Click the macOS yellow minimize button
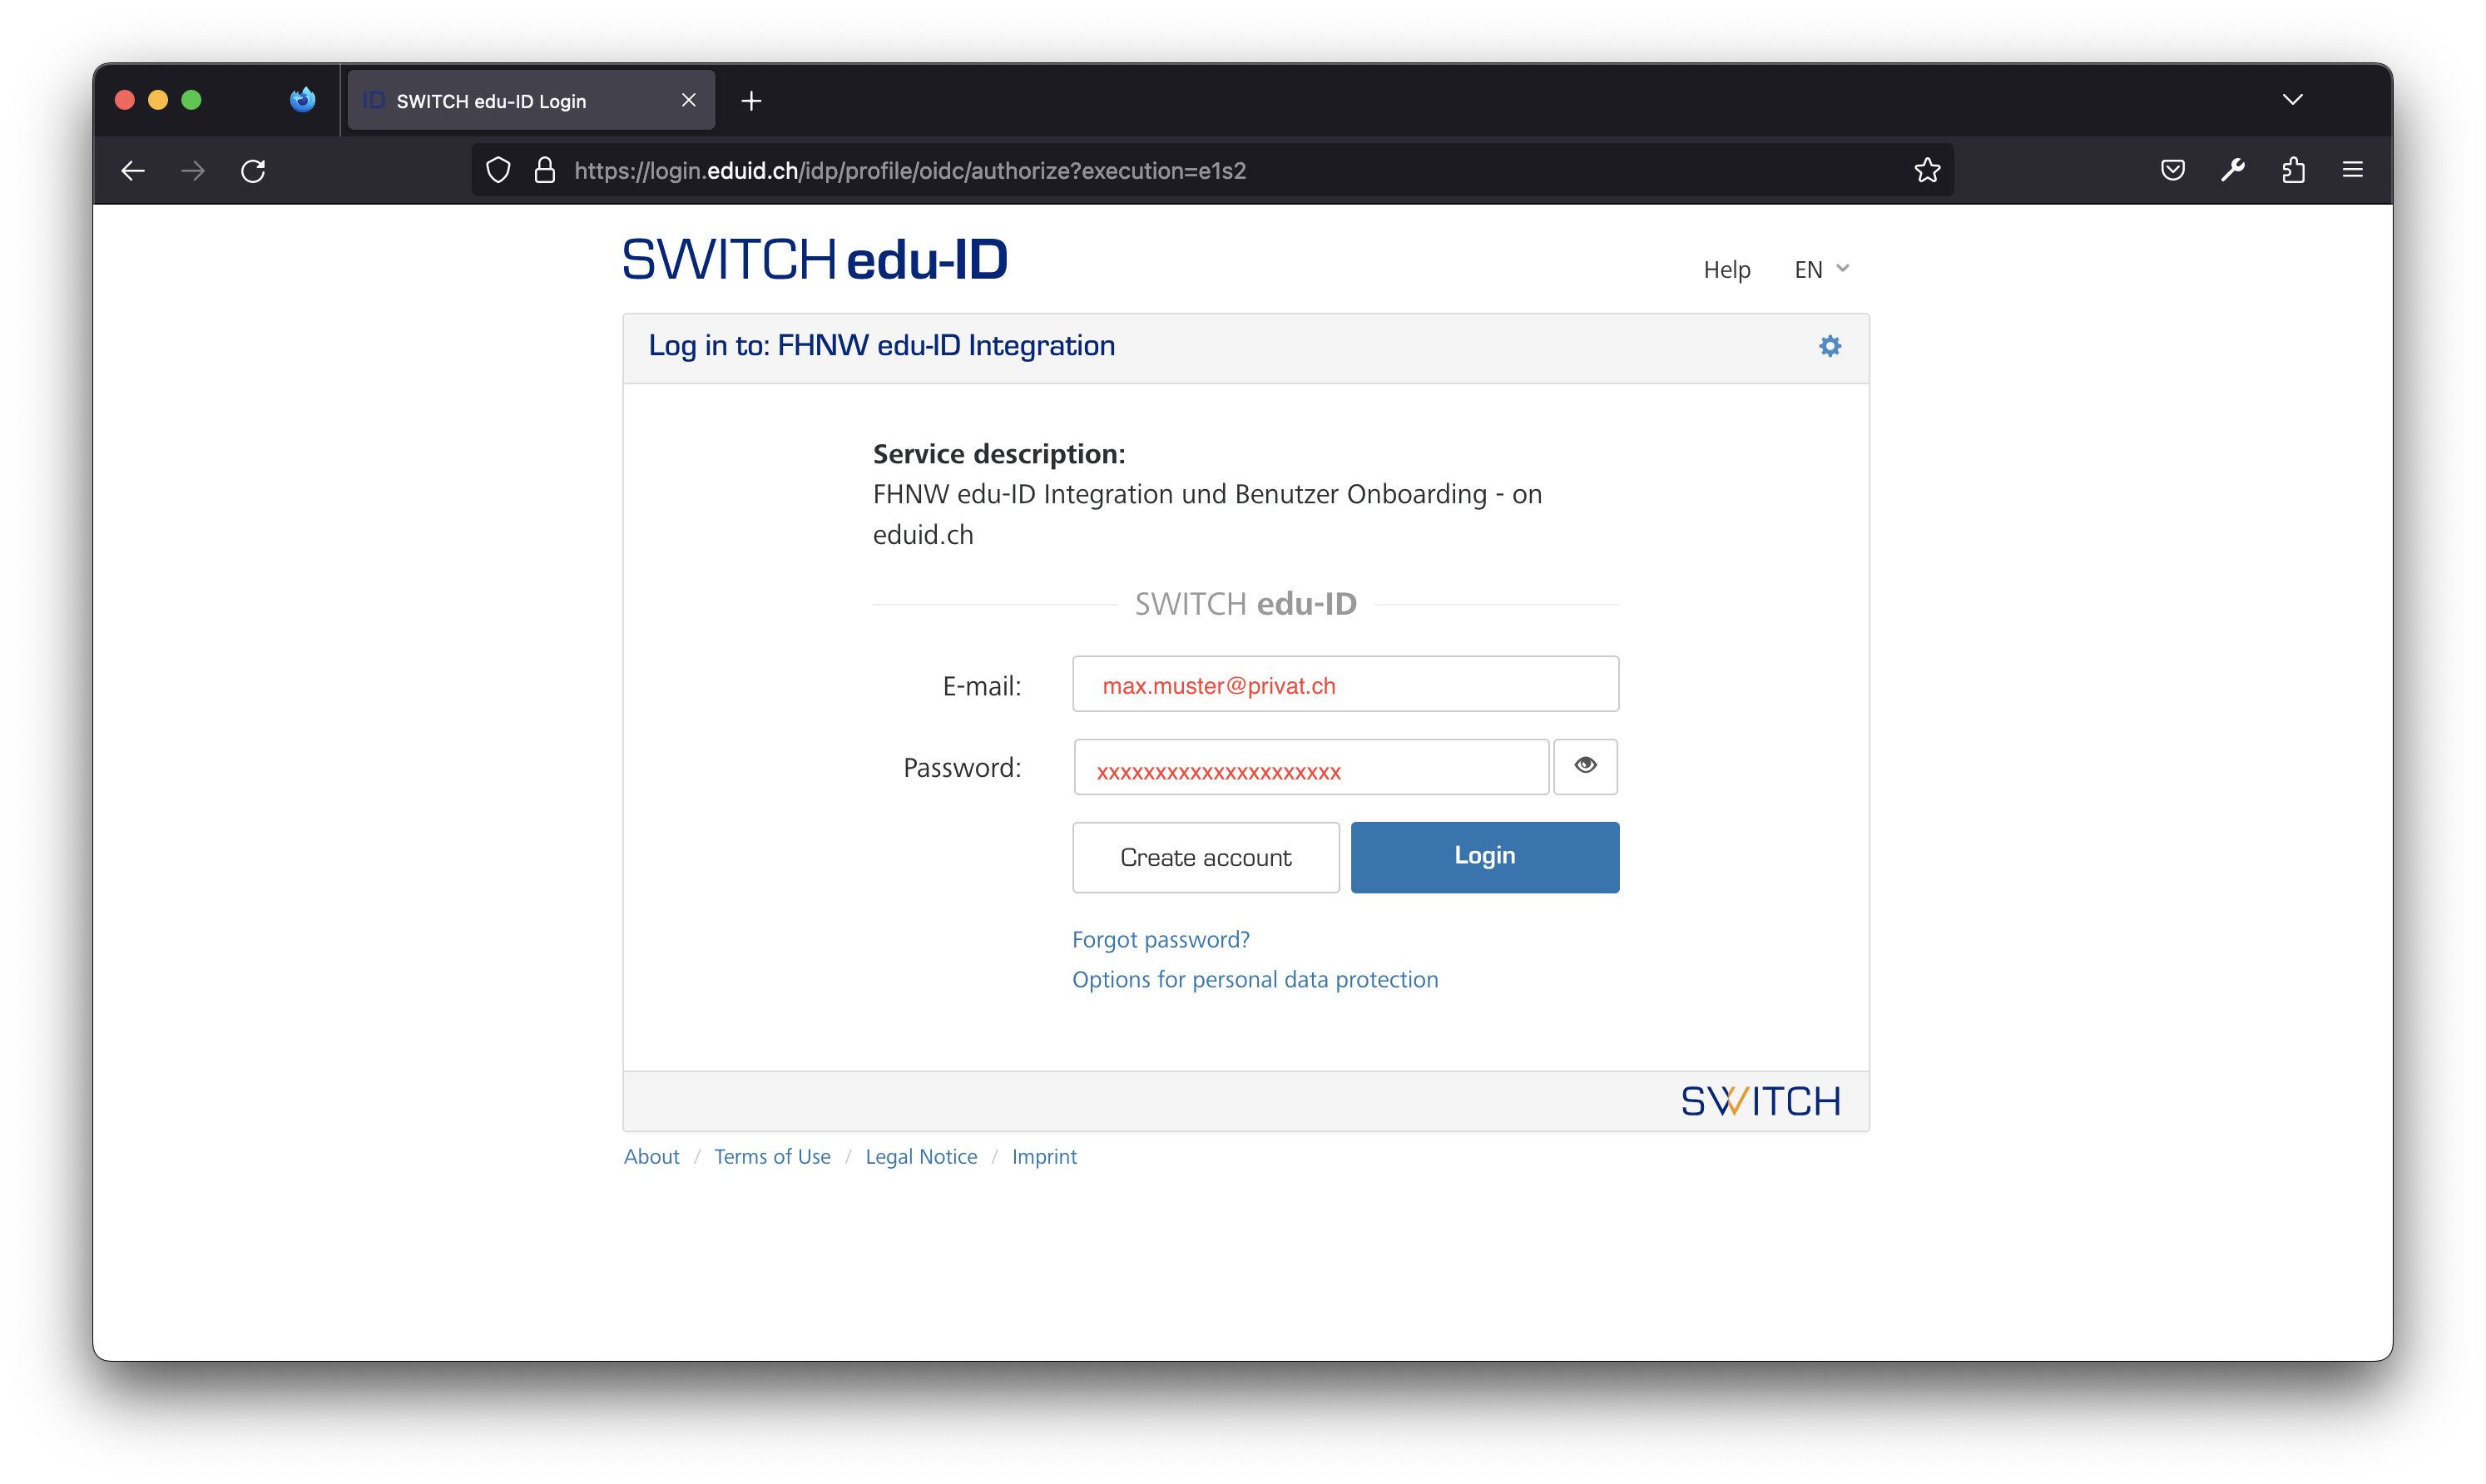Image resolution: width=2486 pixels, height=1484 pixels. [x=158, y=100]
